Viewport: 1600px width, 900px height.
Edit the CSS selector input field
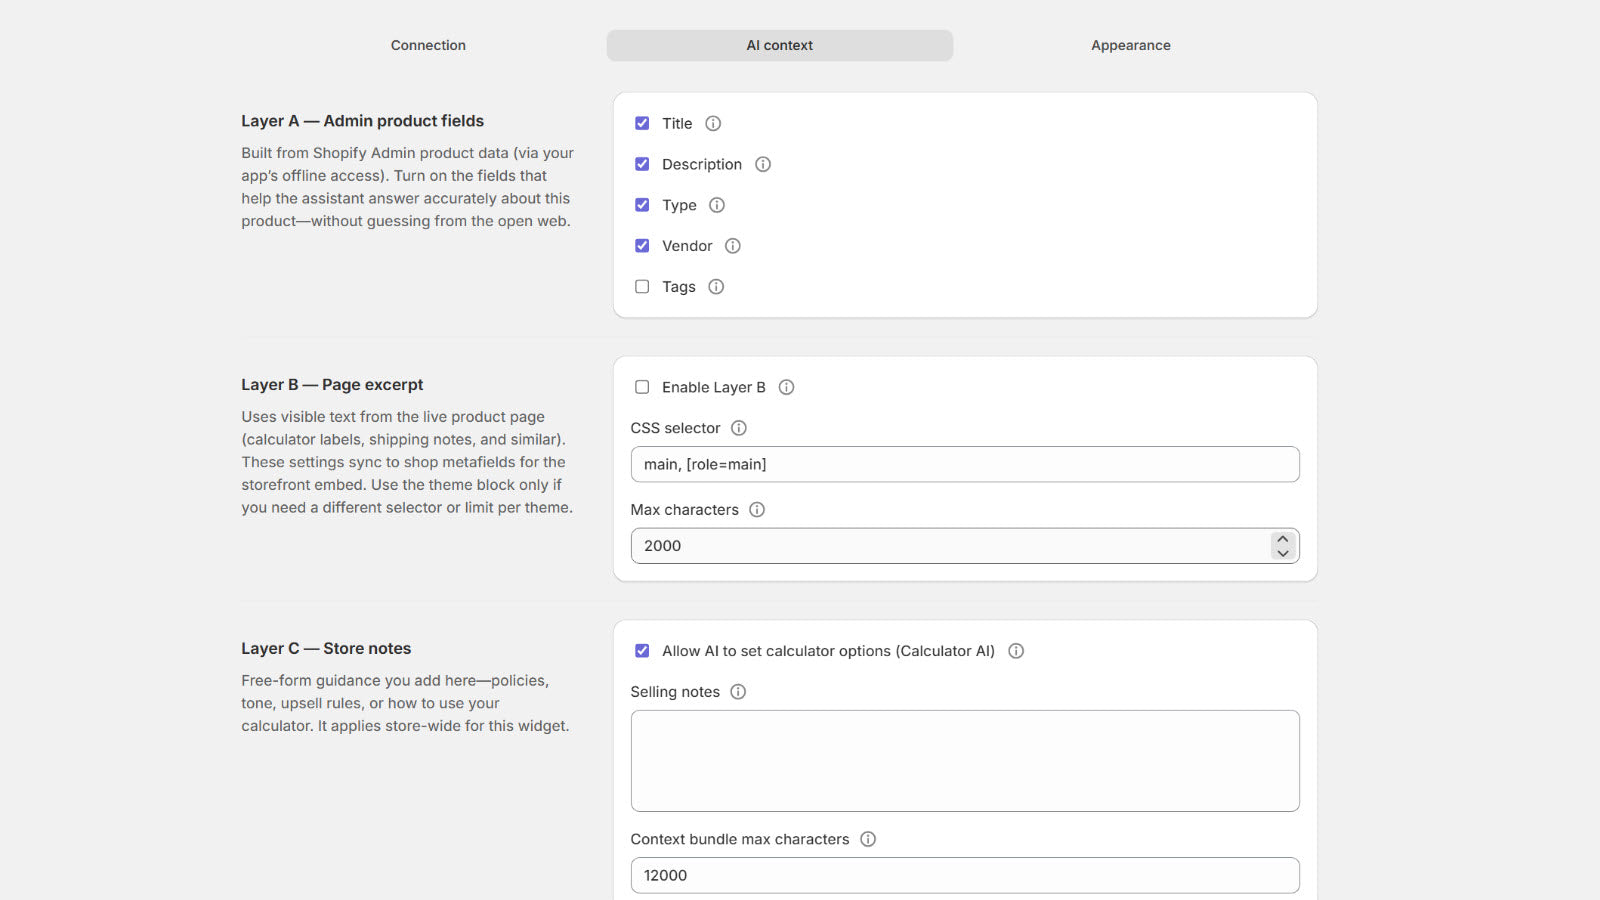[964, 464]
